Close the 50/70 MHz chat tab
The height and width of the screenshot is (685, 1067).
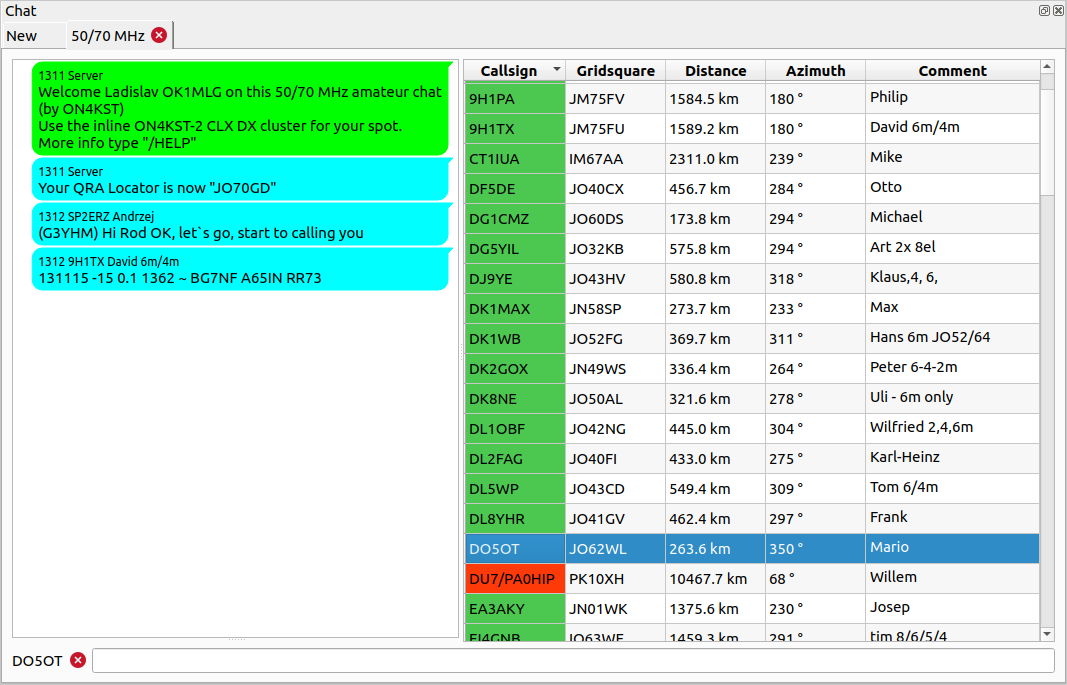tap(159, 35)
